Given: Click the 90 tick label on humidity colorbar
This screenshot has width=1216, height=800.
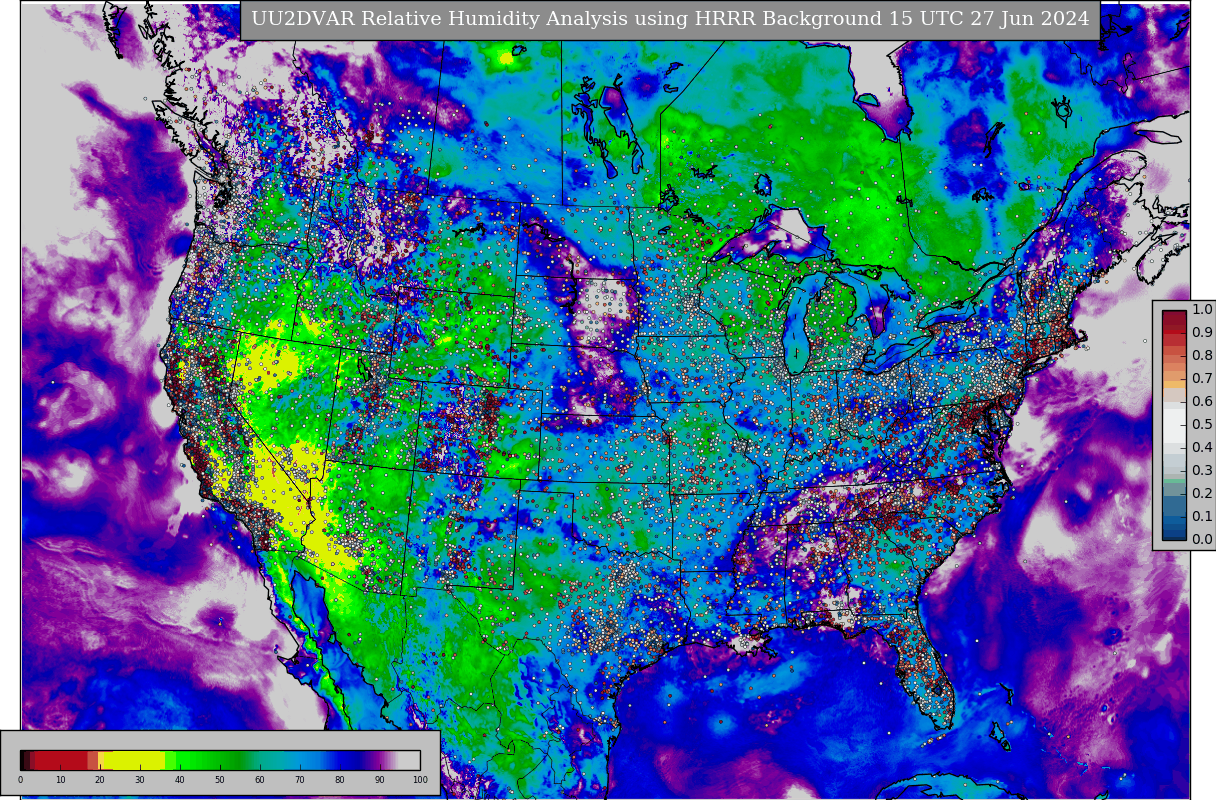Looking at the screenshot, I should (380, 781).
